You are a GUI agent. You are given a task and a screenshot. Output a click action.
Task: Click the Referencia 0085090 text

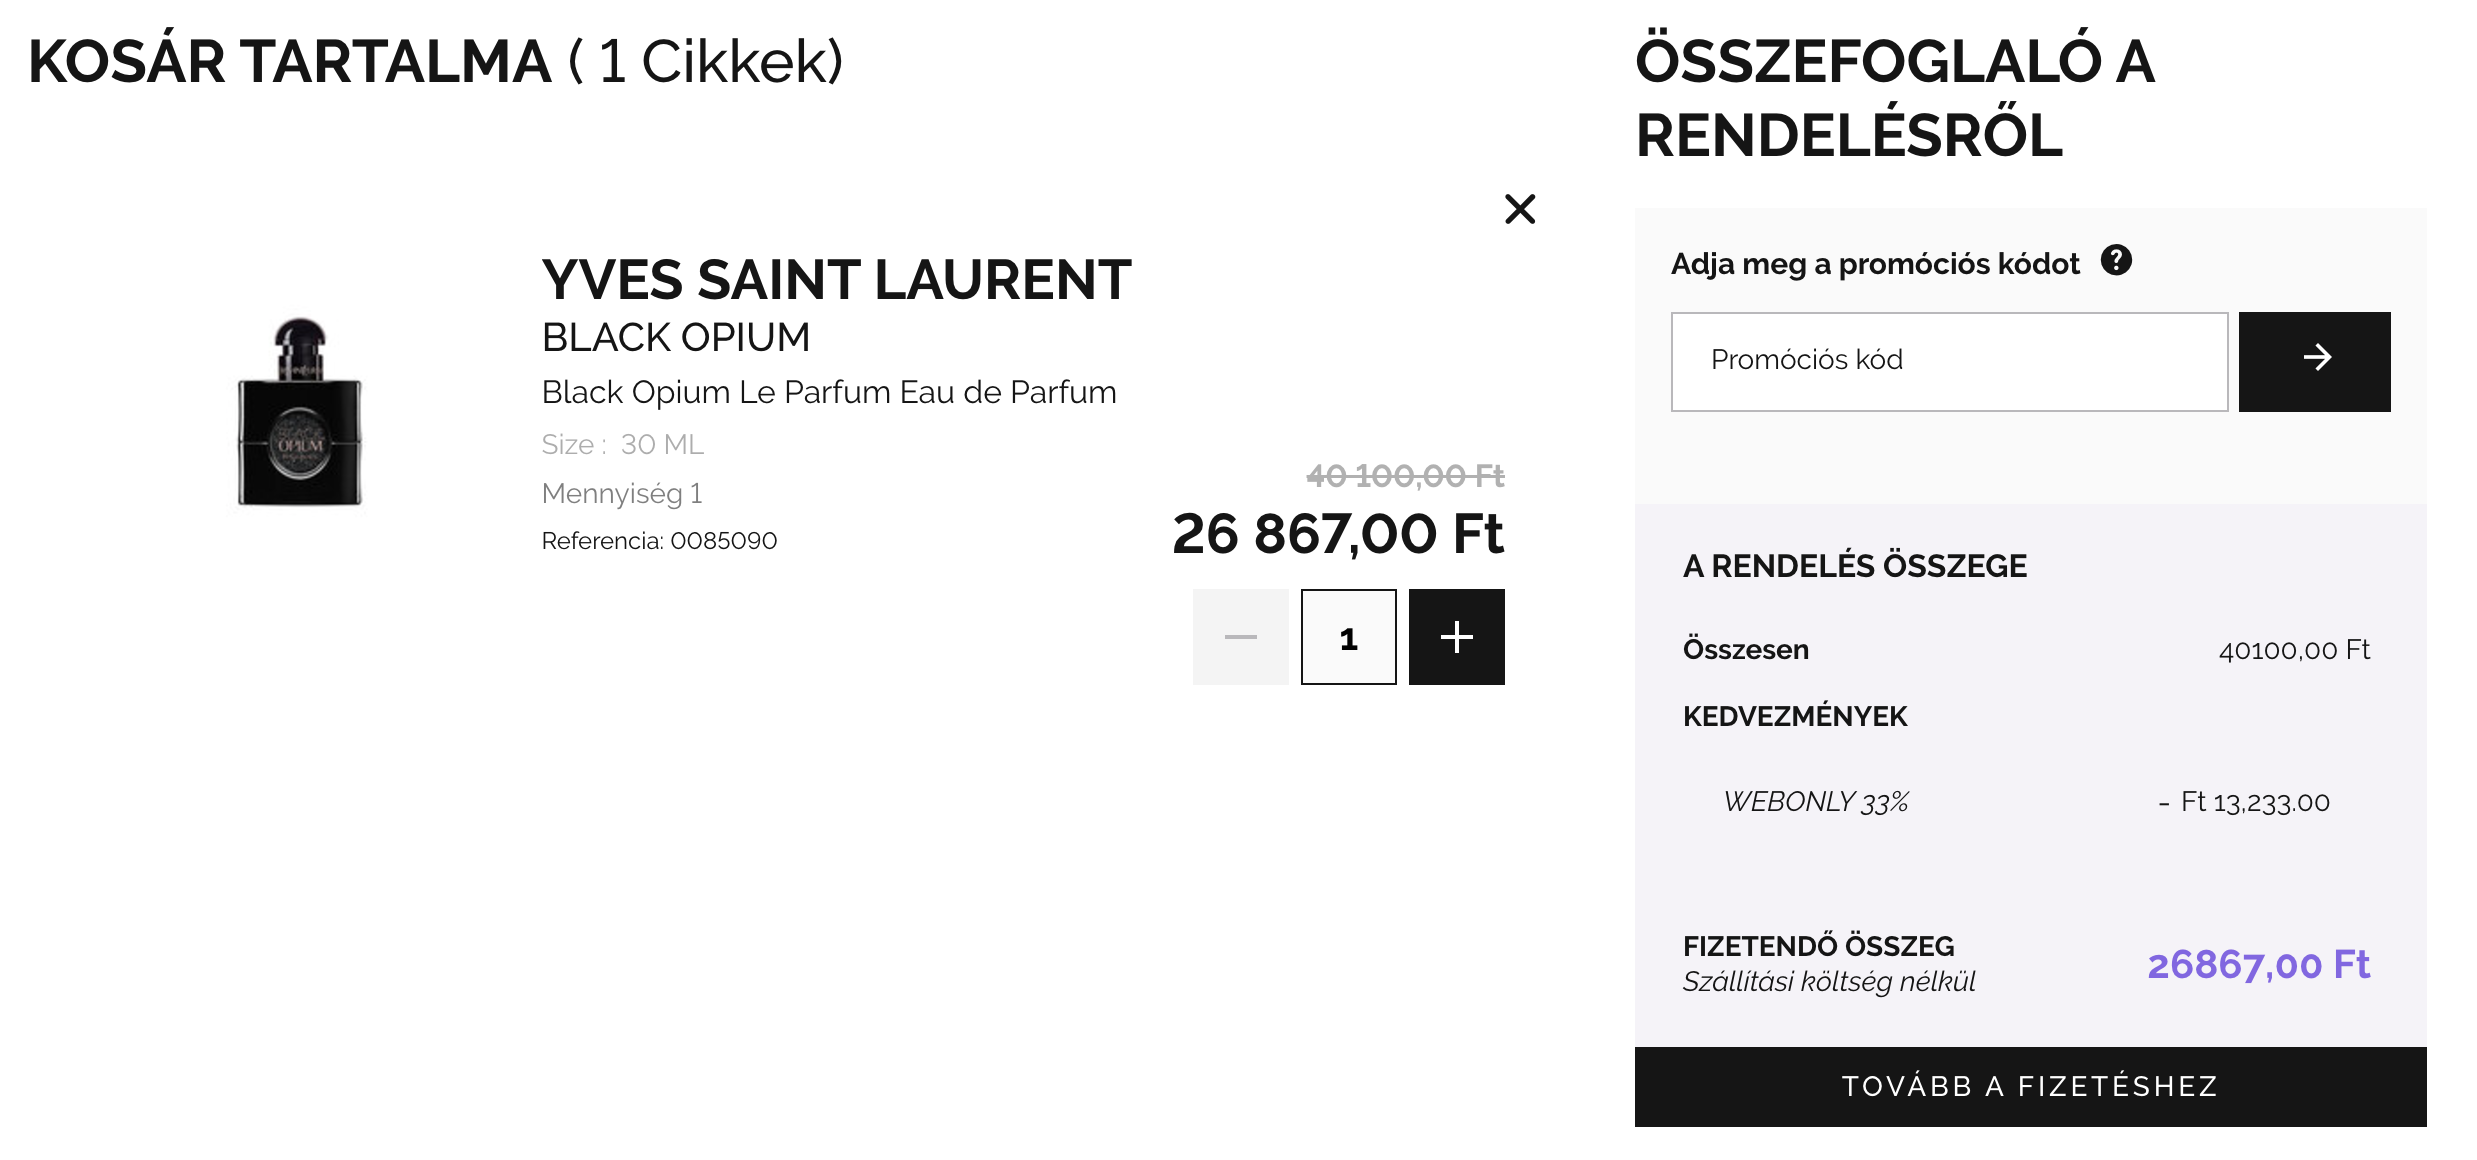pos(659,541)
